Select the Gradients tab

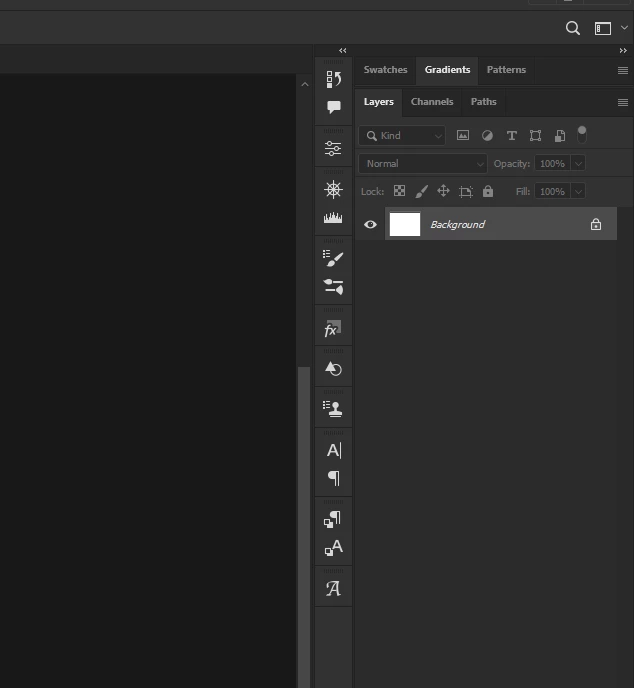pyautogui.click(x=447, y=70)
